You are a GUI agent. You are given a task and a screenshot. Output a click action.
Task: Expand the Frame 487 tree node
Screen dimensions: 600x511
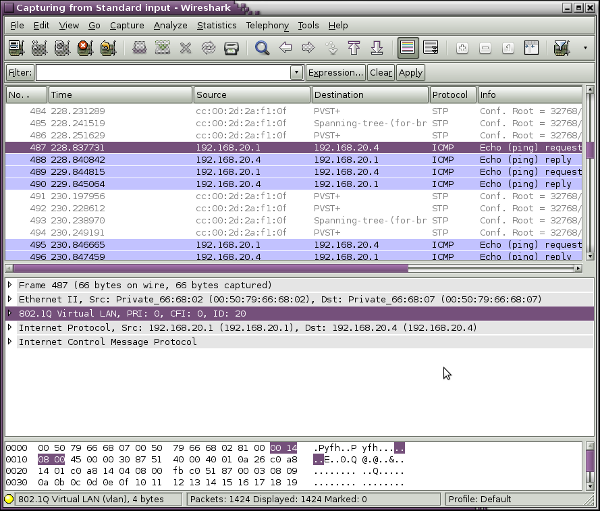click(x=10, y=285)
